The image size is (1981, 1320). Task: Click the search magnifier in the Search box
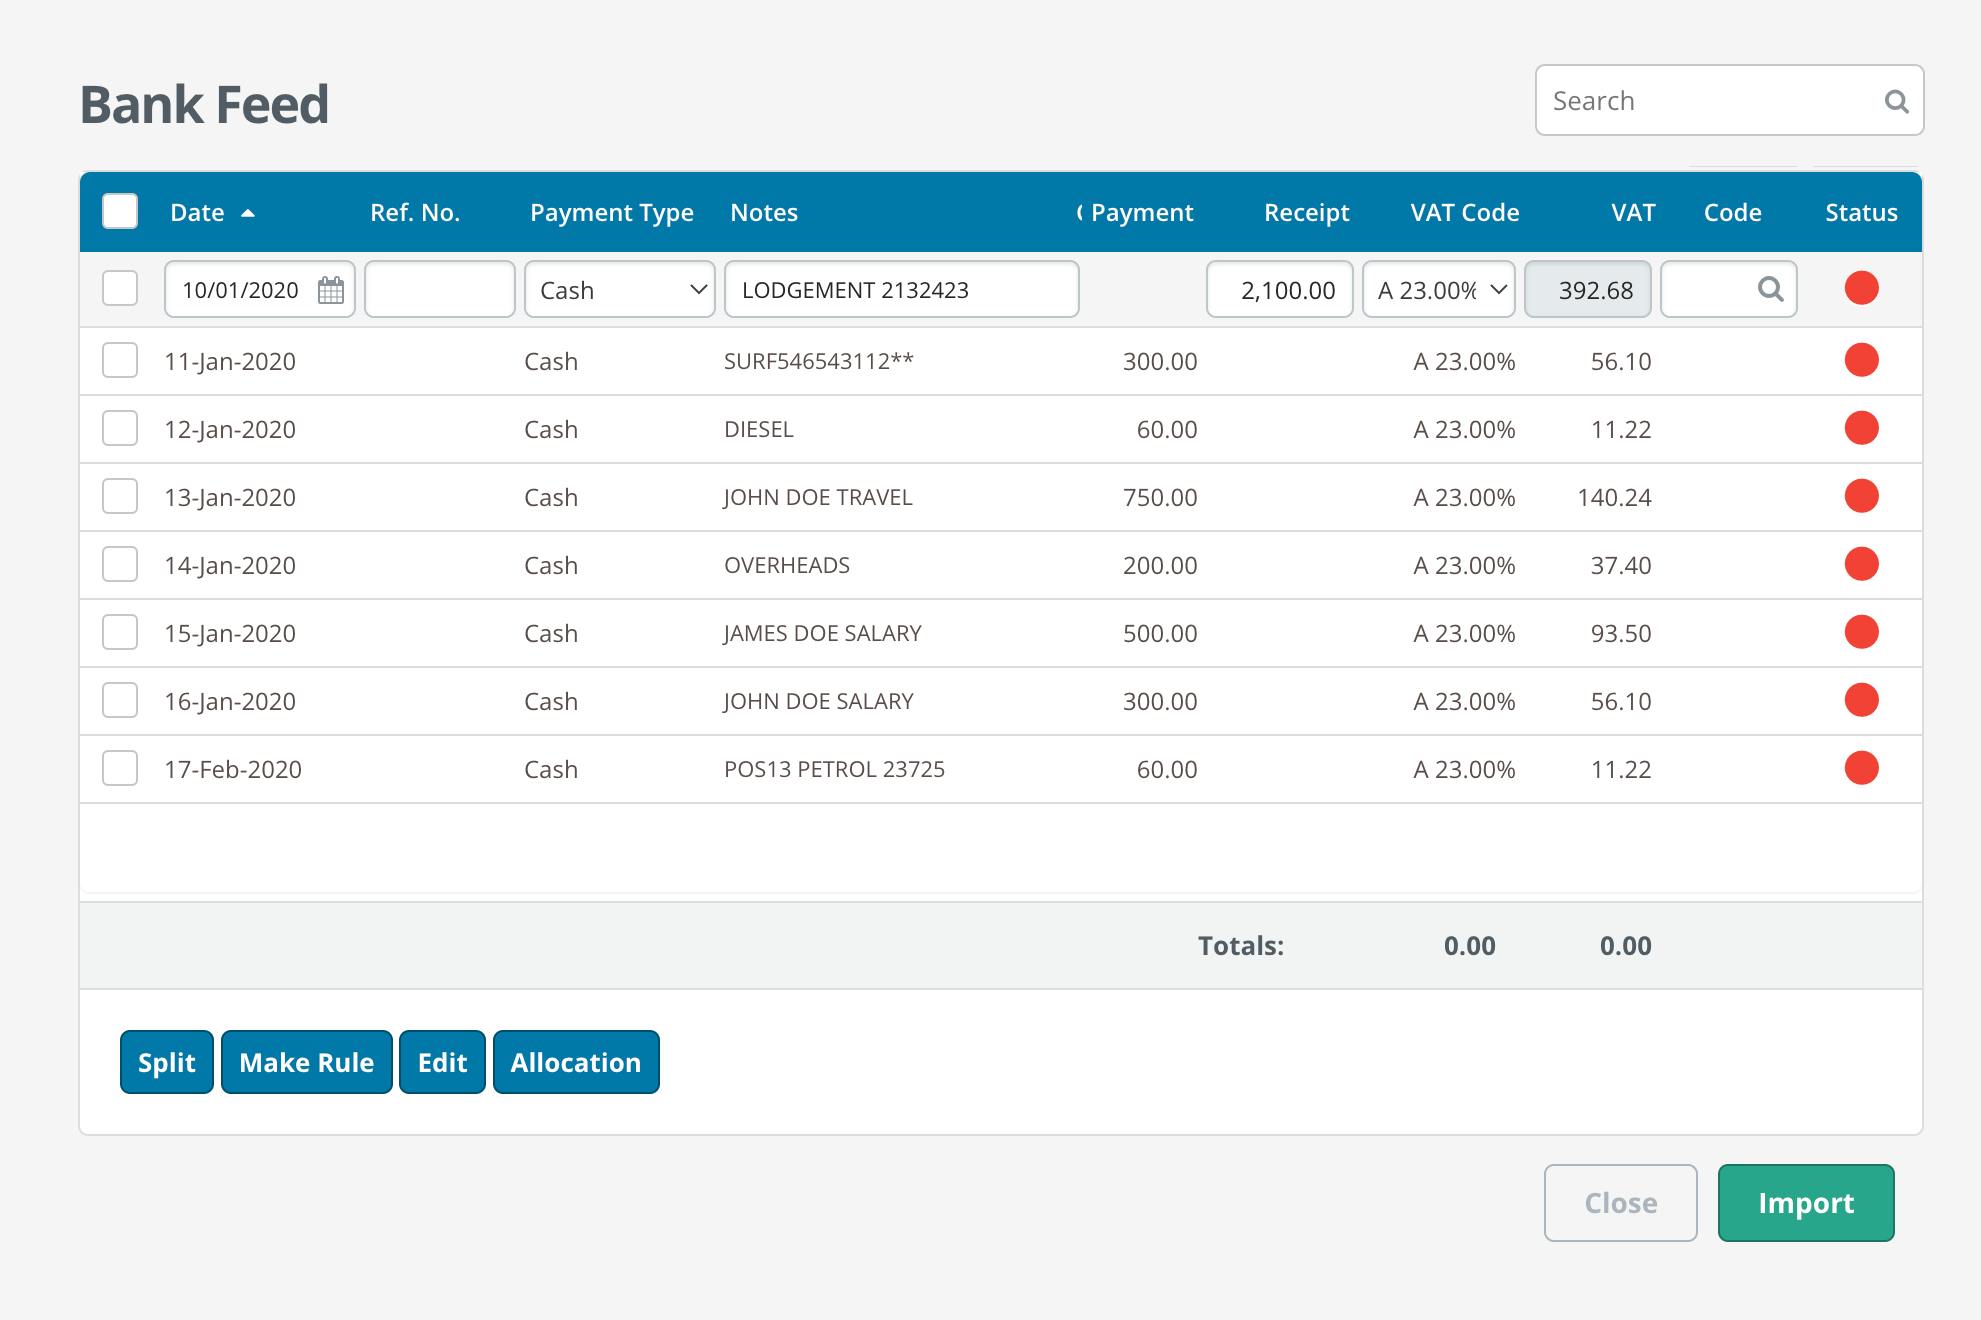click(1897, 100)
